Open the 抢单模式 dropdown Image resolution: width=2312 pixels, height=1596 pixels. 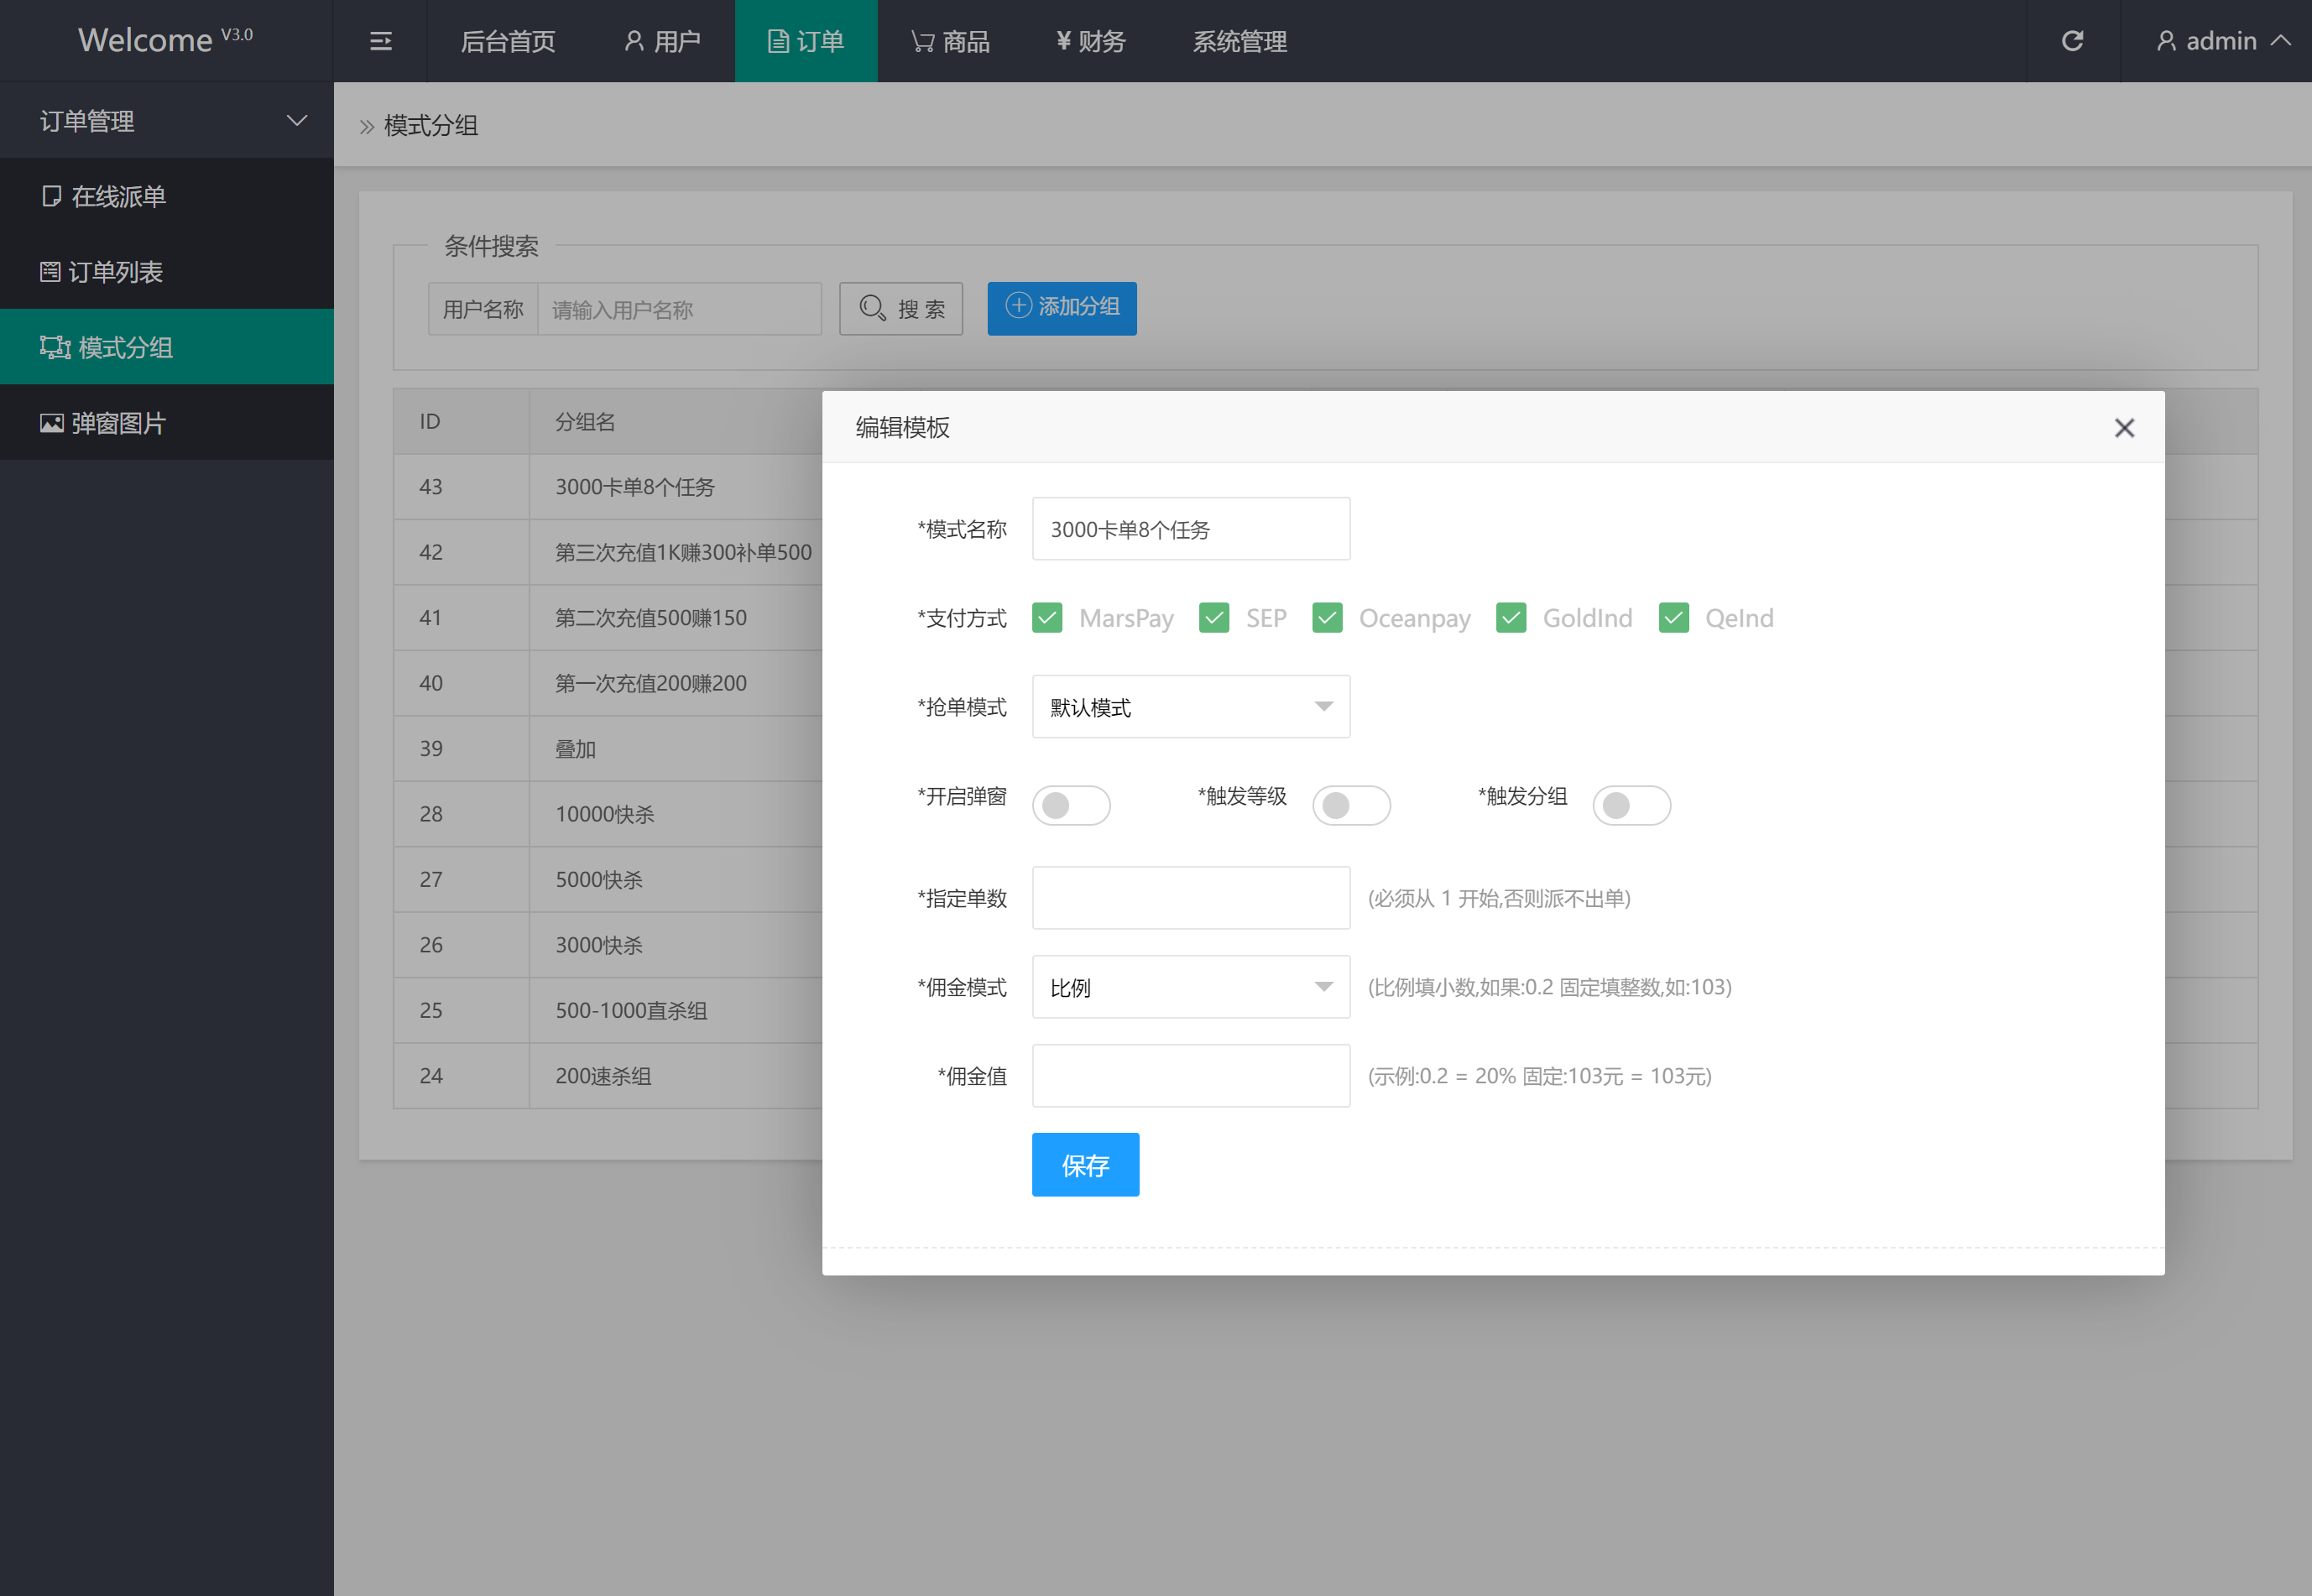tap(1191, 707)
